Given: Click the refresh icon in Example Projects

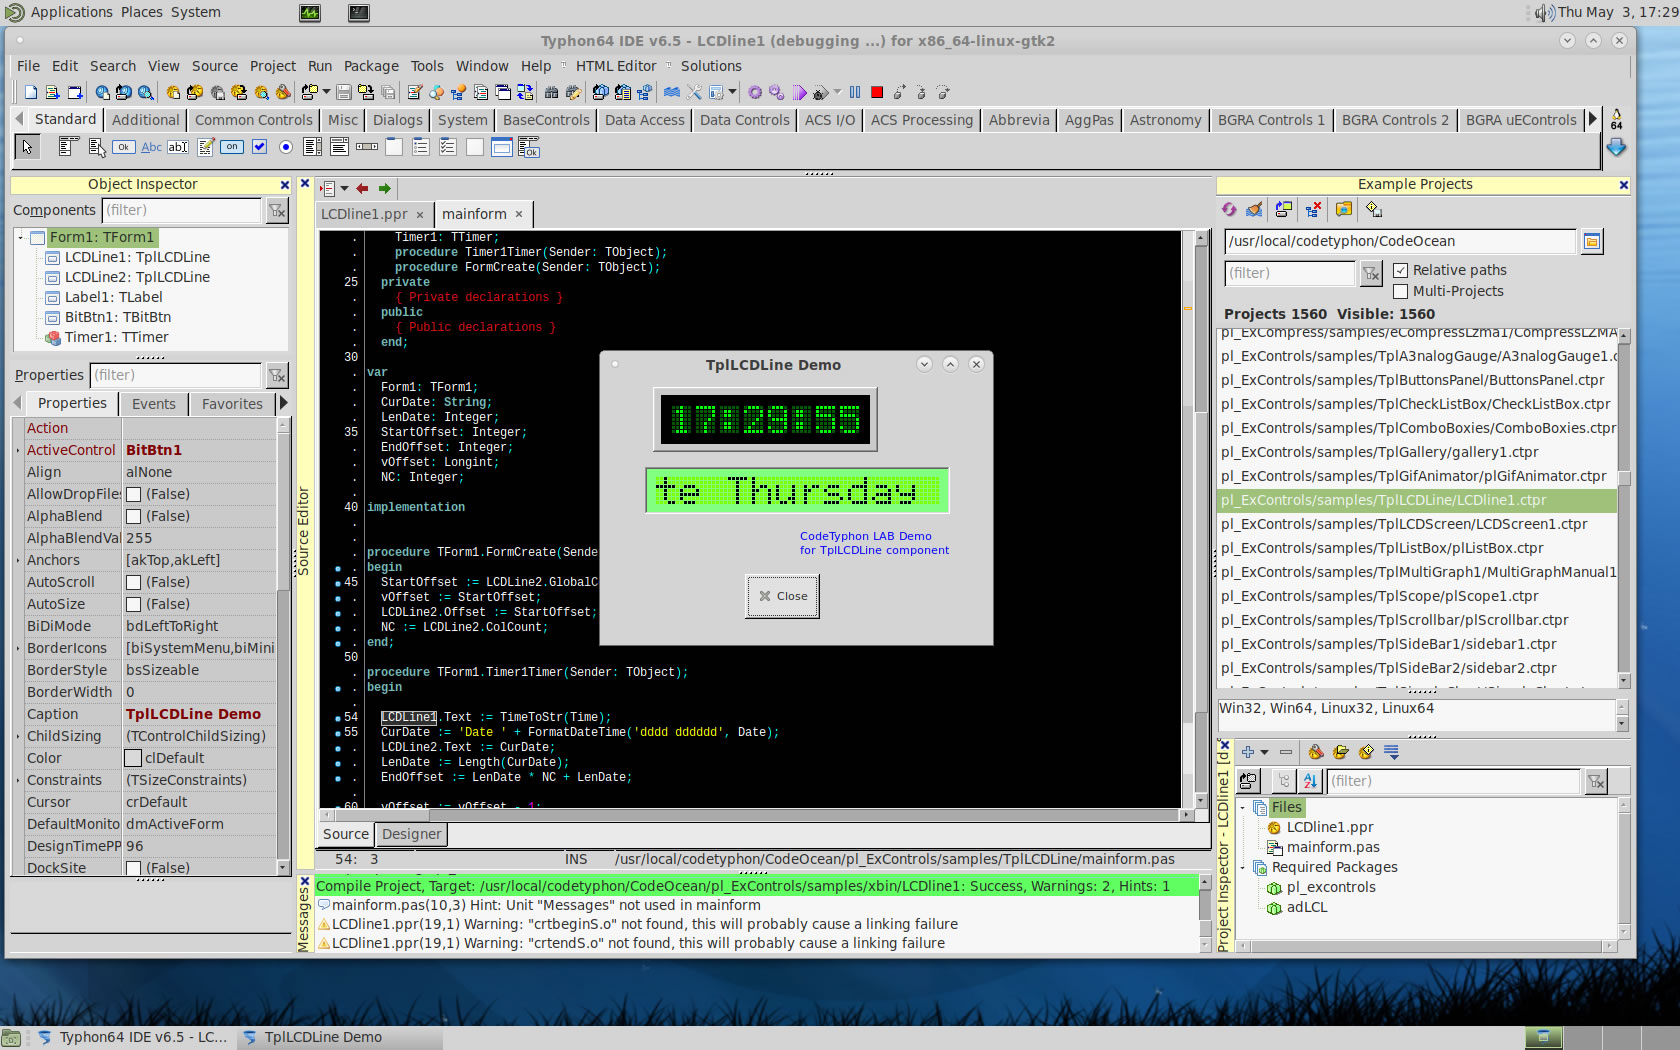Looking at the screenshot, I should 1229,209.
